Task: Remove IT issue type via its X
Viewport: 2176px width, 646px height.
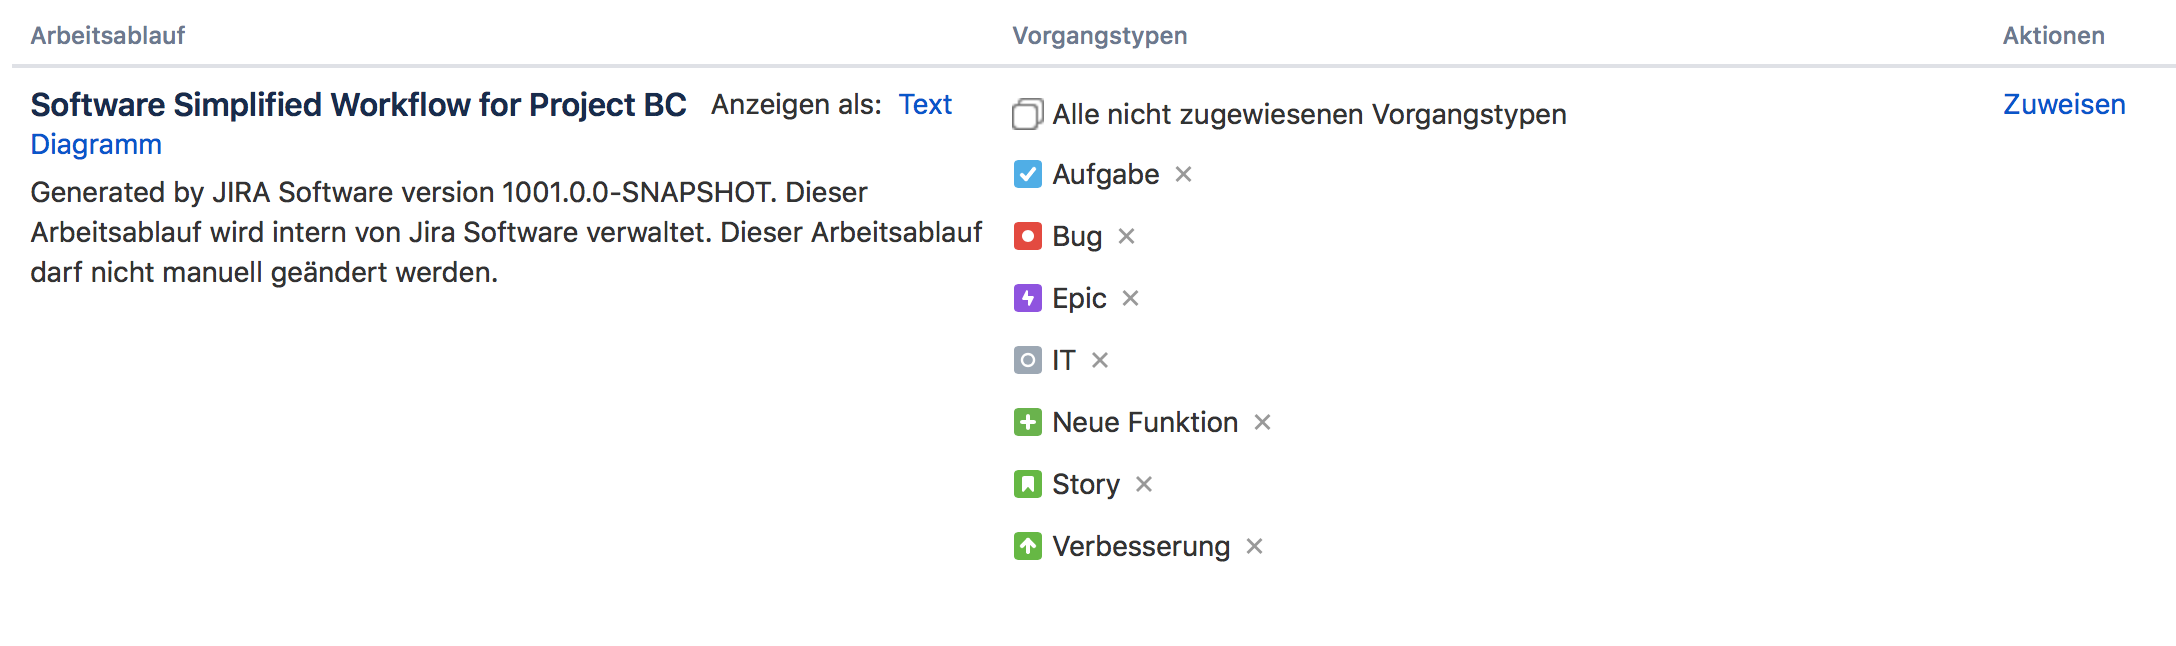Action: (1099, 360)
